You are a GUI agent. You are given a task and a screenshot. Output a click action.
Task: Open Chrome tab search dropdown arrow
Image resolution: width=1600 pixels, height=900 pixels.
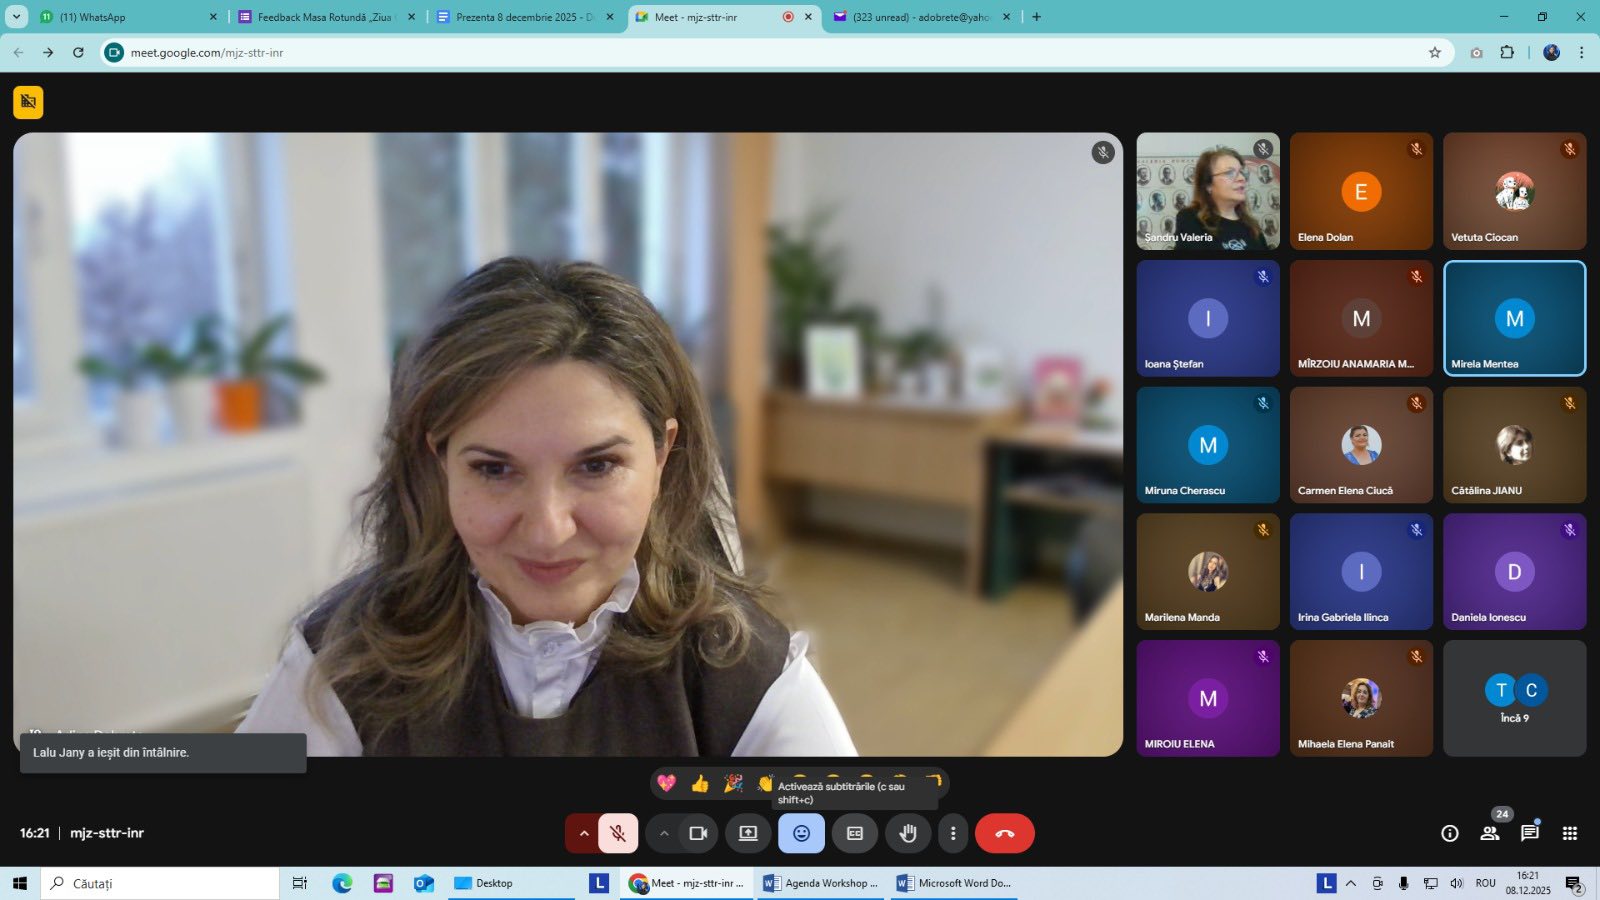(17, 17)
